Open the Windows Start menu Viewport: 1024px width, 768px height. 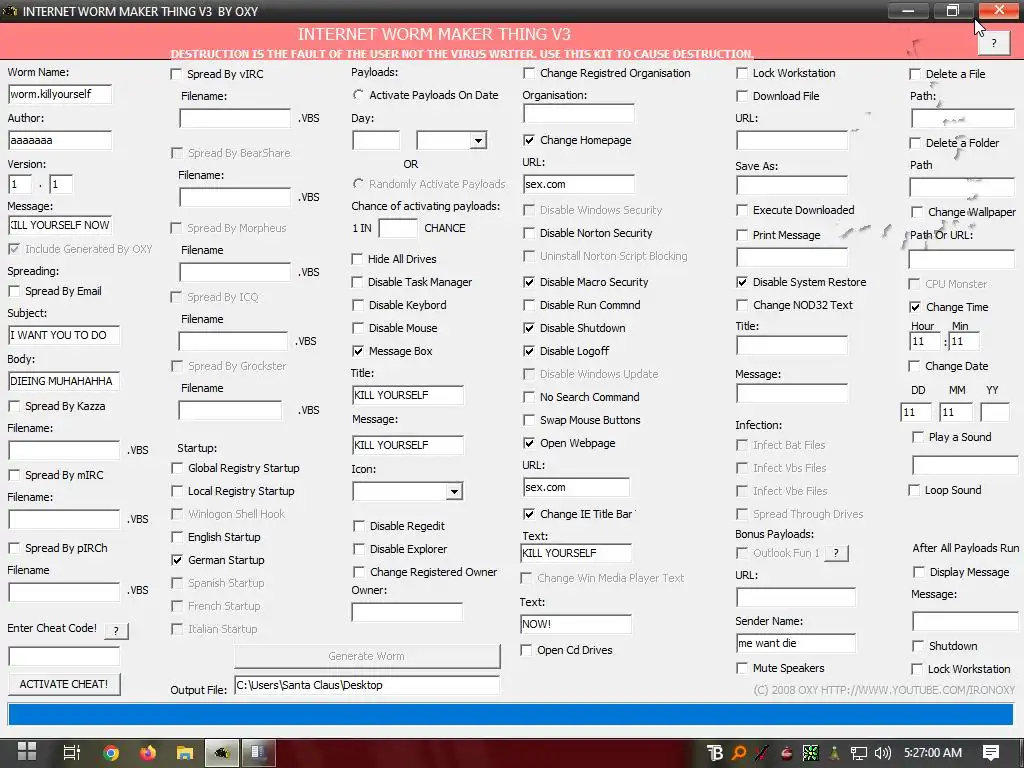tap(27, 752)
